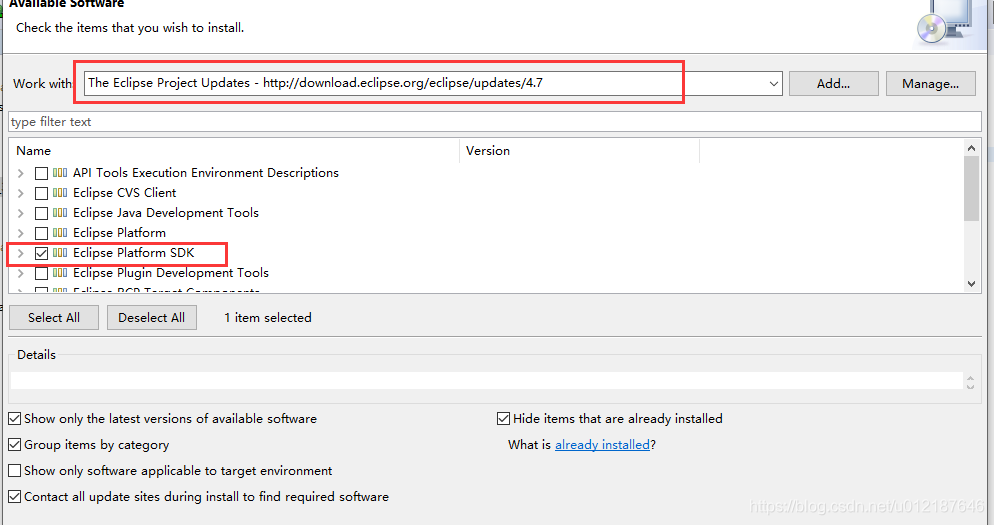Toggle Contact all update sites during install
This screenshot has height=525, width=994.
tap(15, 496)
